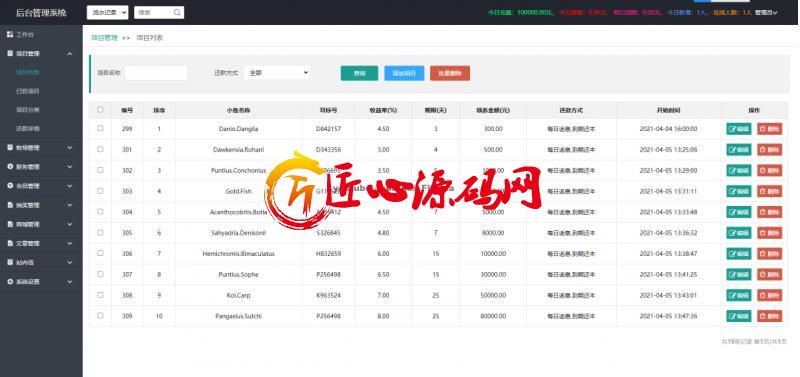Click the green 查询 query button

coord(359,73)
